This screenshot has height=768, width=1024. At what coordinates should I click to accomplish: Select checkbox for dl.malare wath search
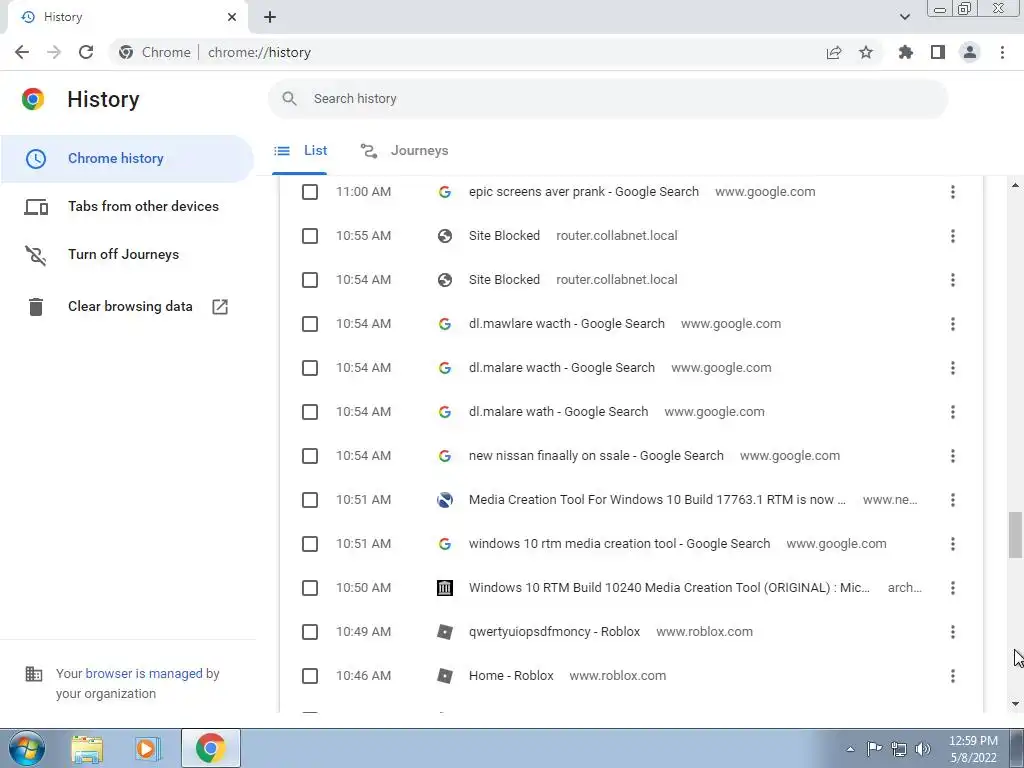[x=310, y=412]
